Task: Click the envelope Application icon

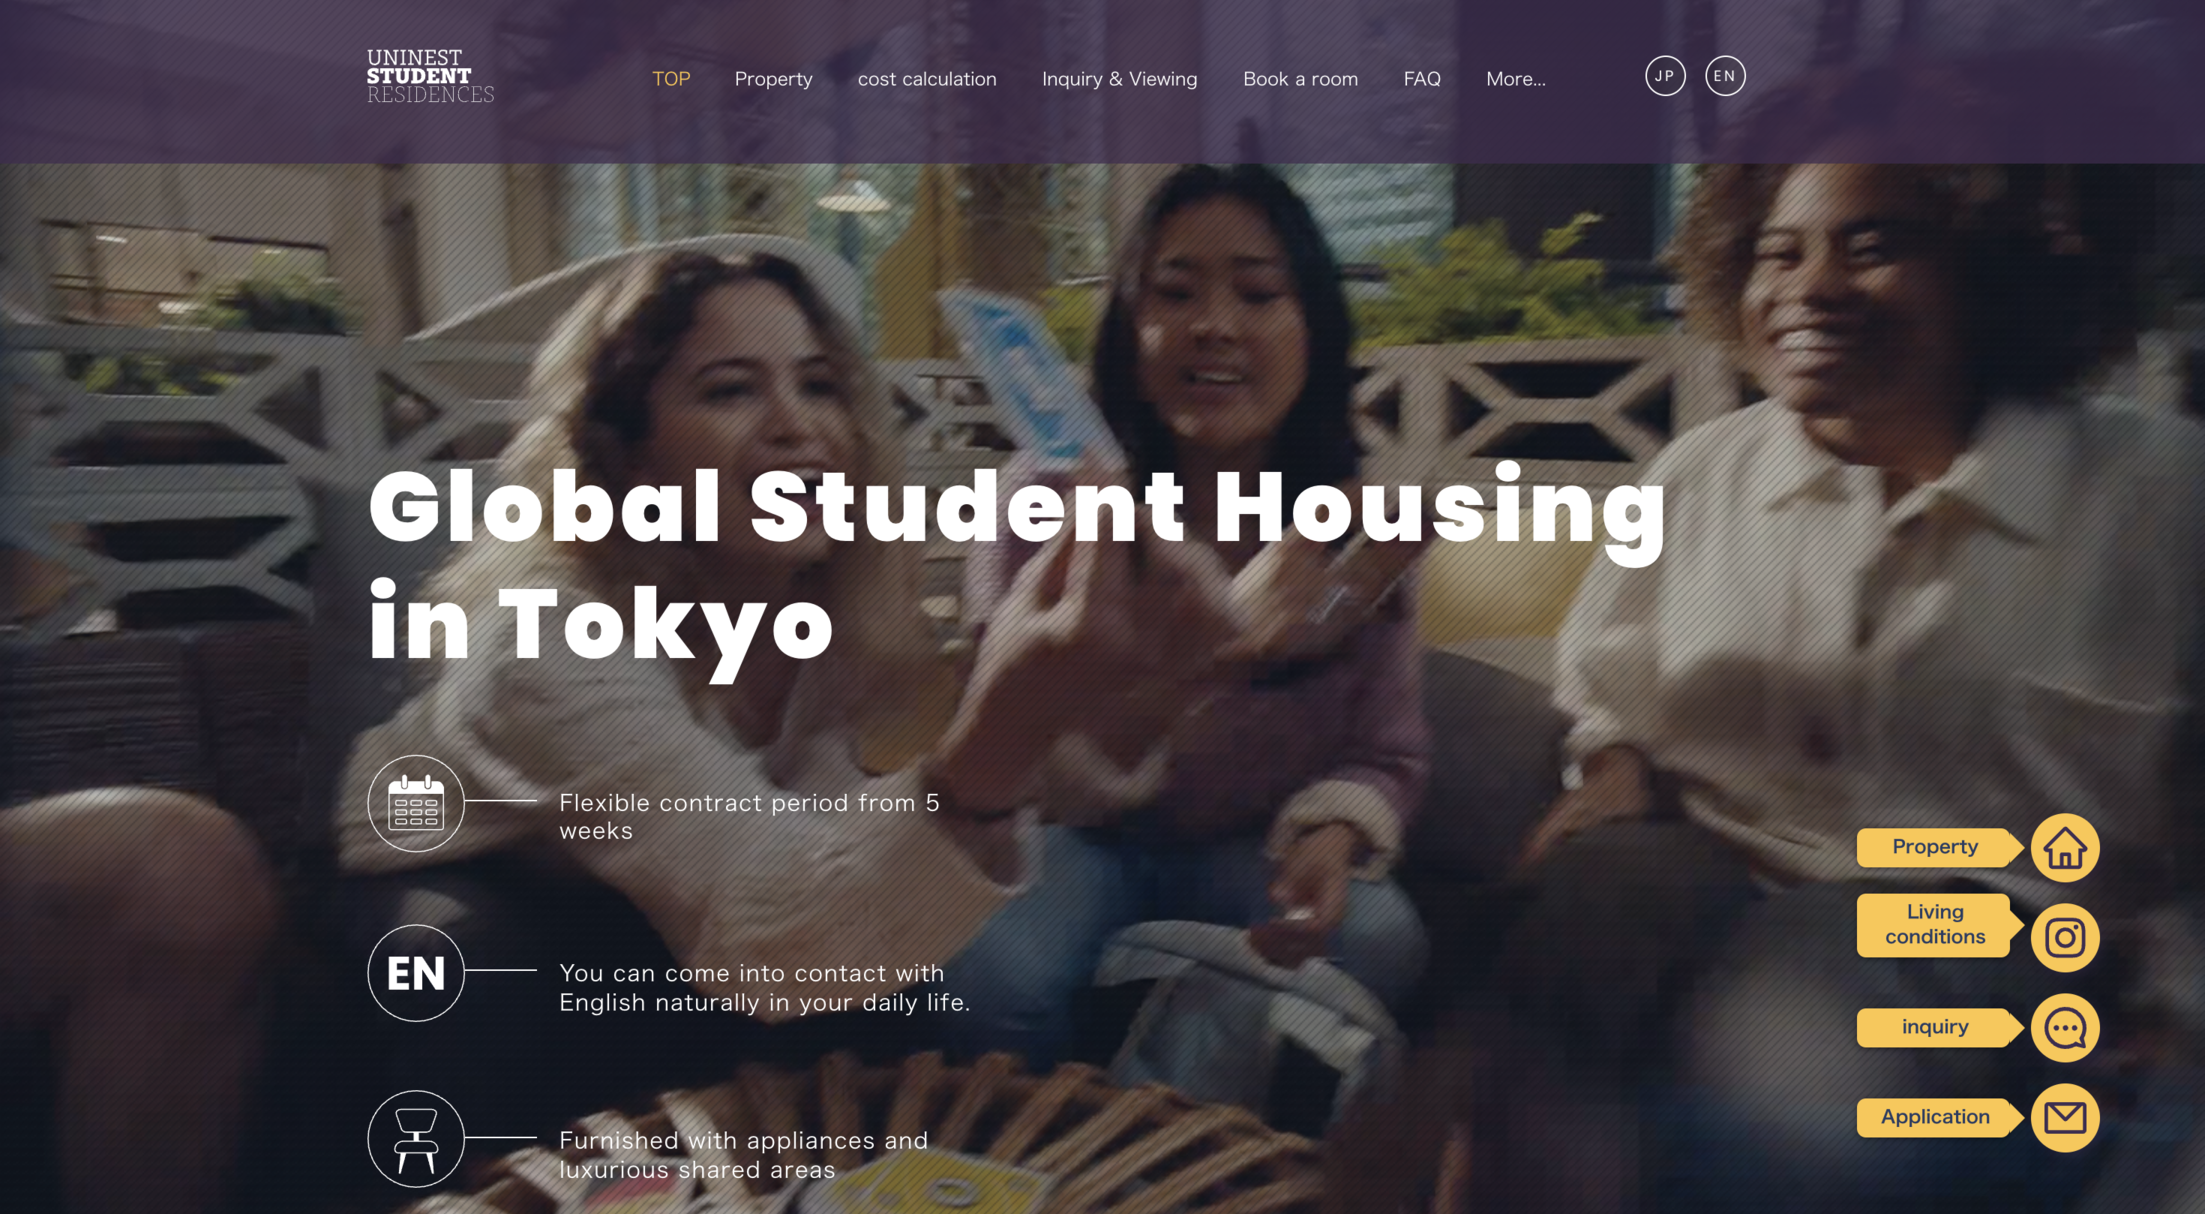Action: tap(2064, 1118)
